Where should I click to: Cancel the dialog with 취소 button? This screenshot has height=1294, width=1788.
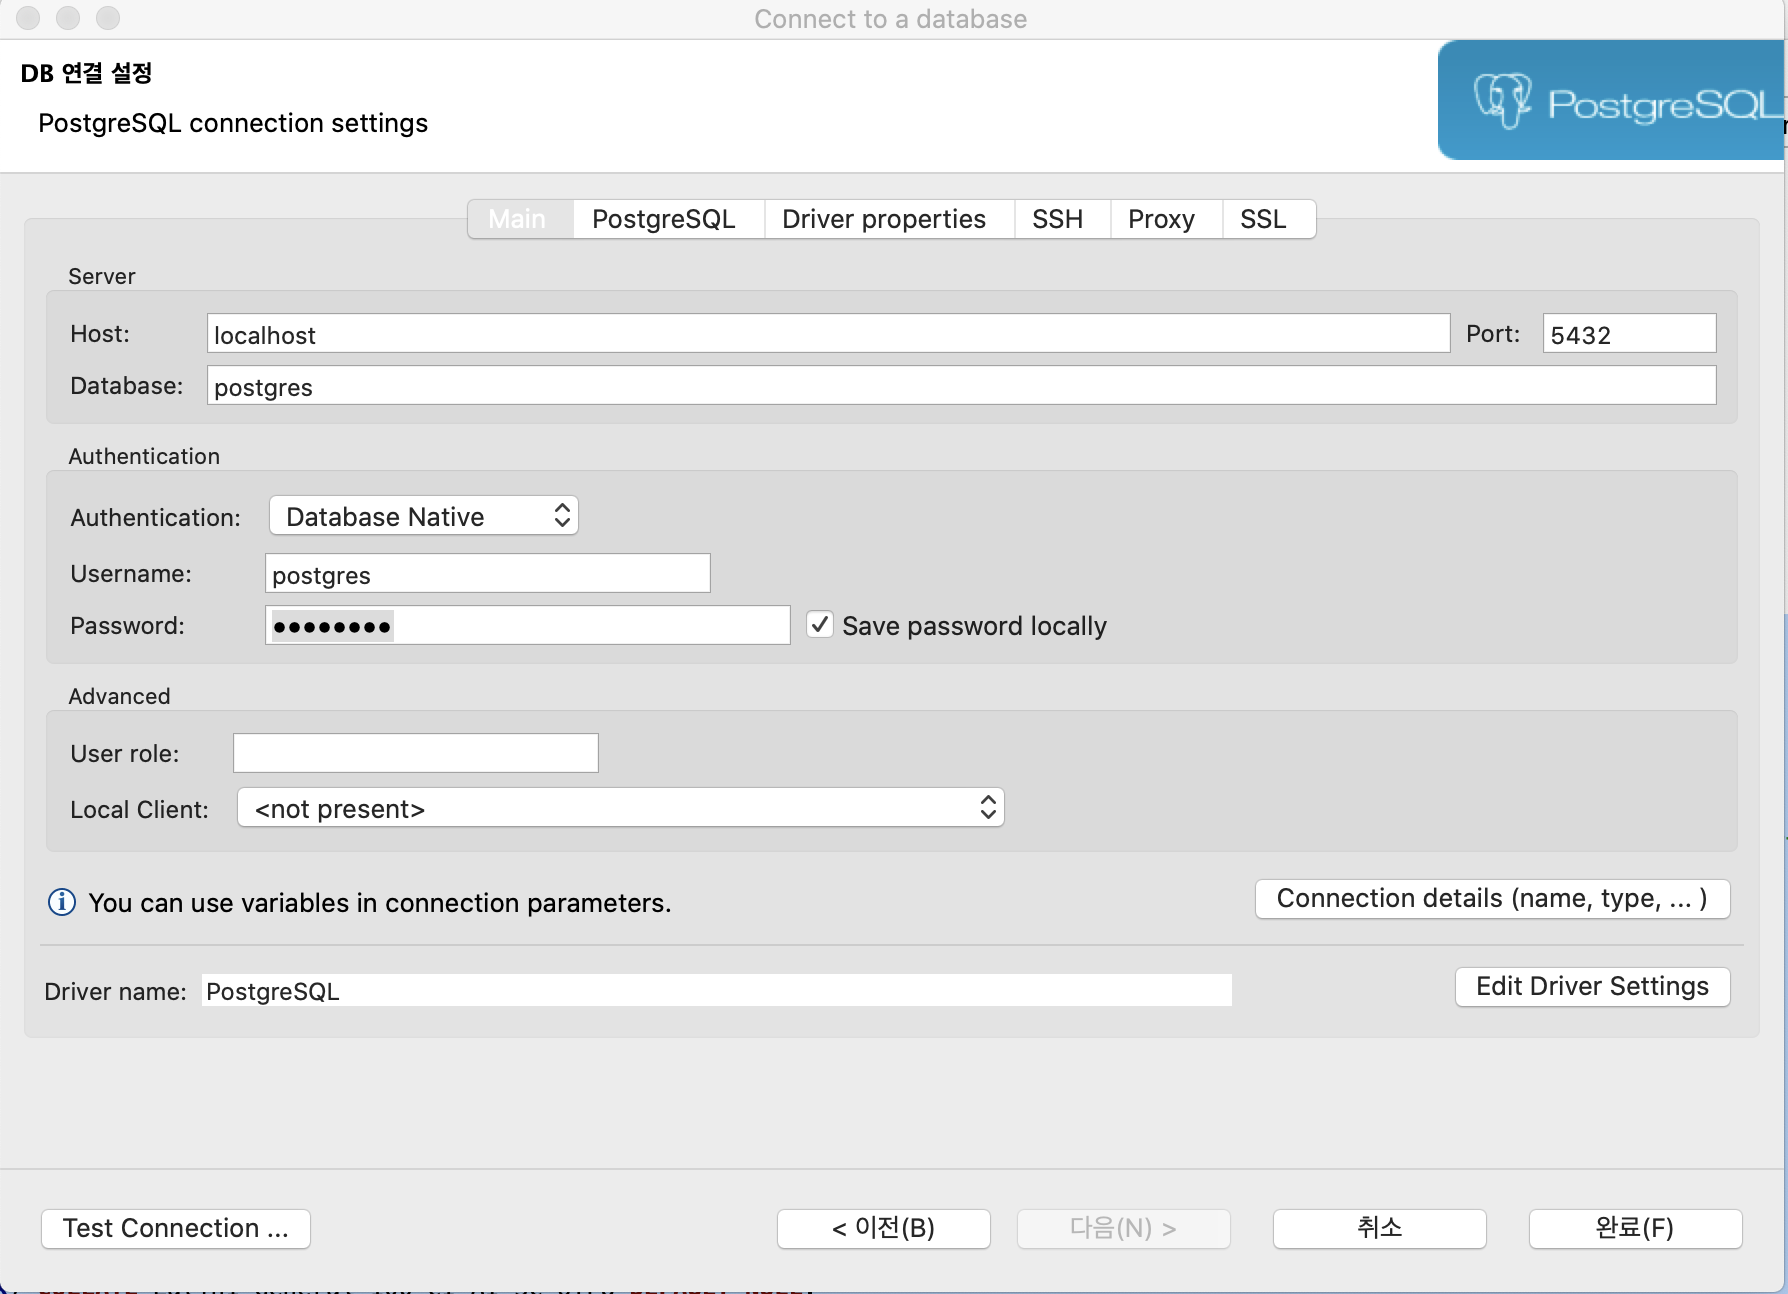pos(1380,1228)
